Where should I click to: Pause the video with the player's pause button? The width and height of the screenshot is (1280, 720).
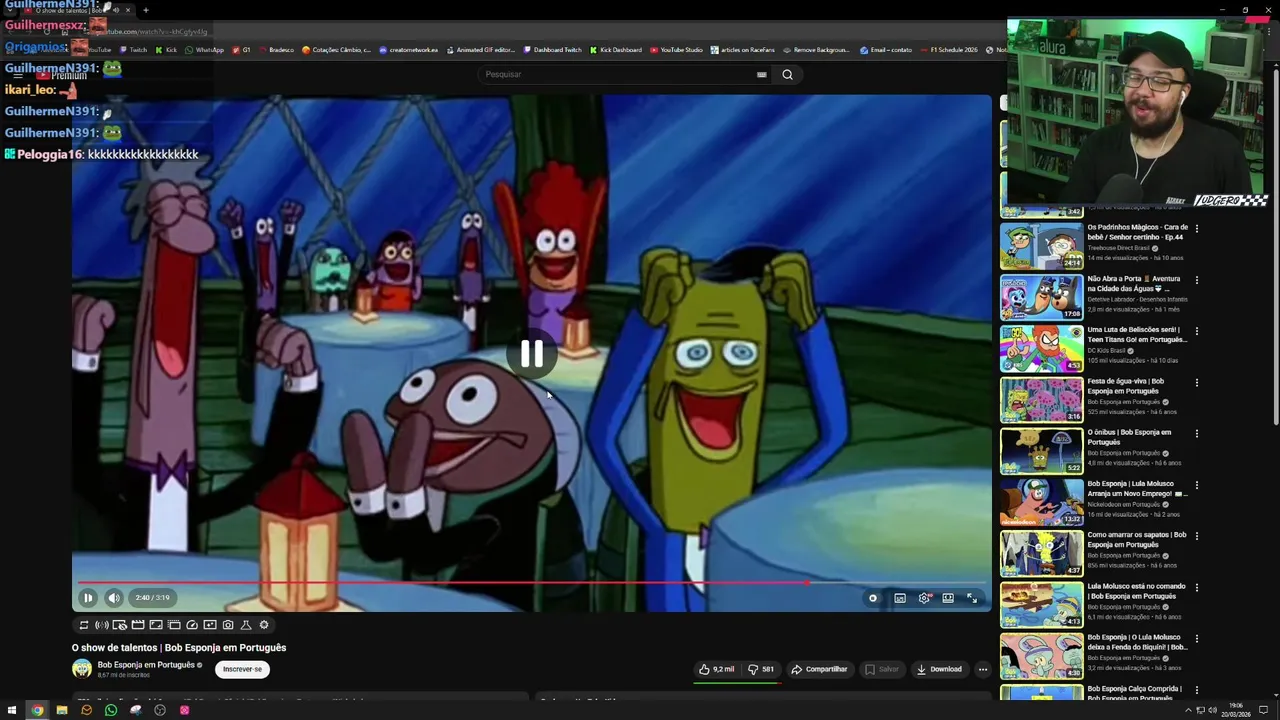tap(88, 598)
